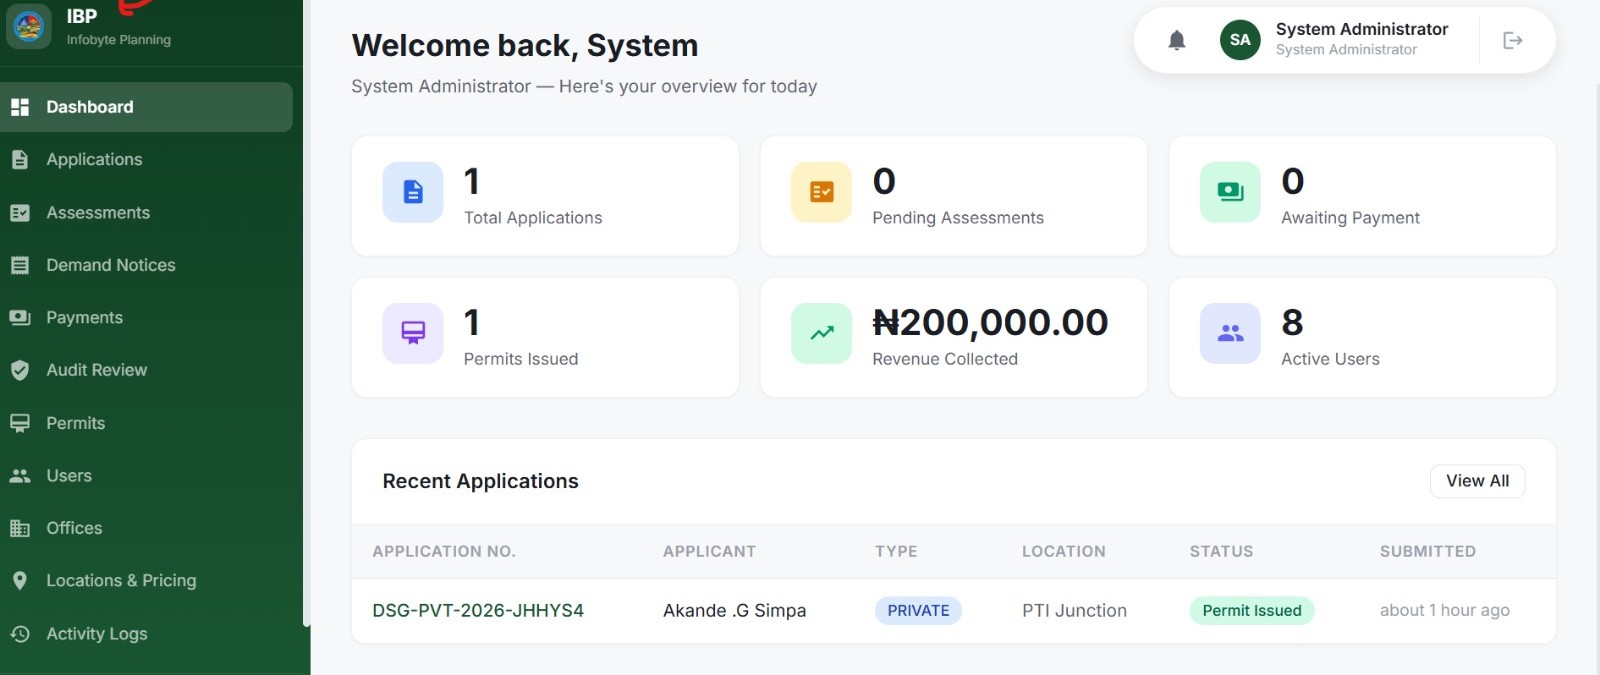The width and height of the screenshot is (1600, 675).
Task: Click the Permits certificate icon in sidebar
Action: [x=20, y=423]
